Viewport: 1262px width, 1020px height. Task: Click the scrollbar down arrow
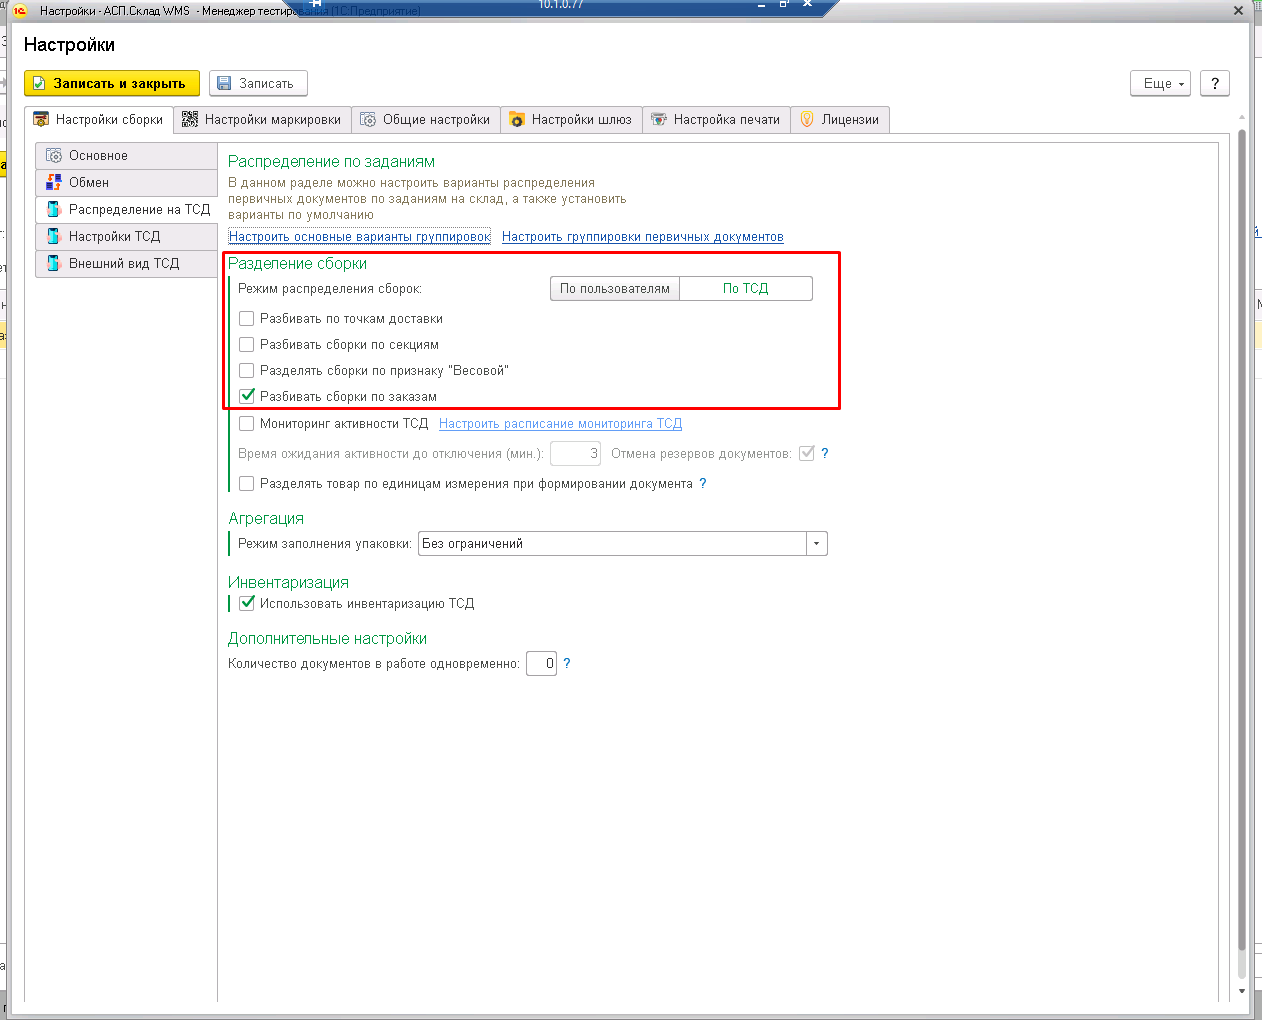(x=1242, y=992)
